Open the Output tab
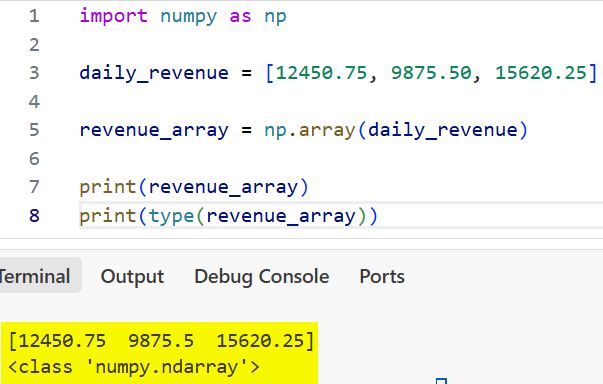This screenshot has height=384, width=603. pyautogui.click(x=132, y=276)
